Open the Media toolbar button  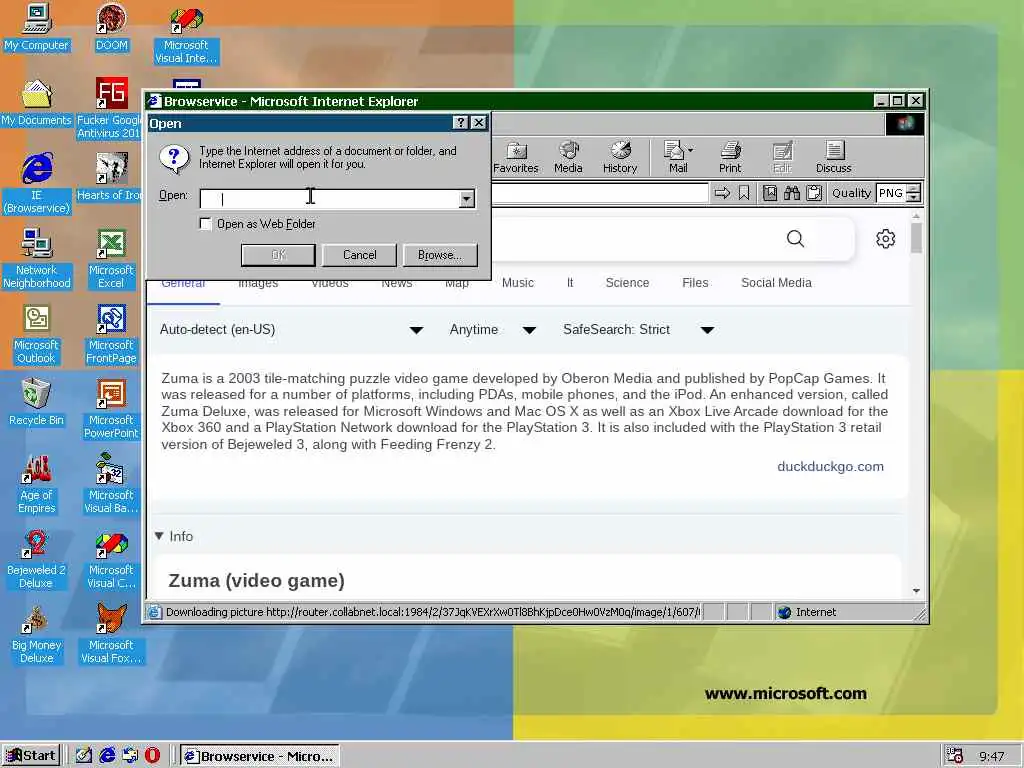point(568,157)
